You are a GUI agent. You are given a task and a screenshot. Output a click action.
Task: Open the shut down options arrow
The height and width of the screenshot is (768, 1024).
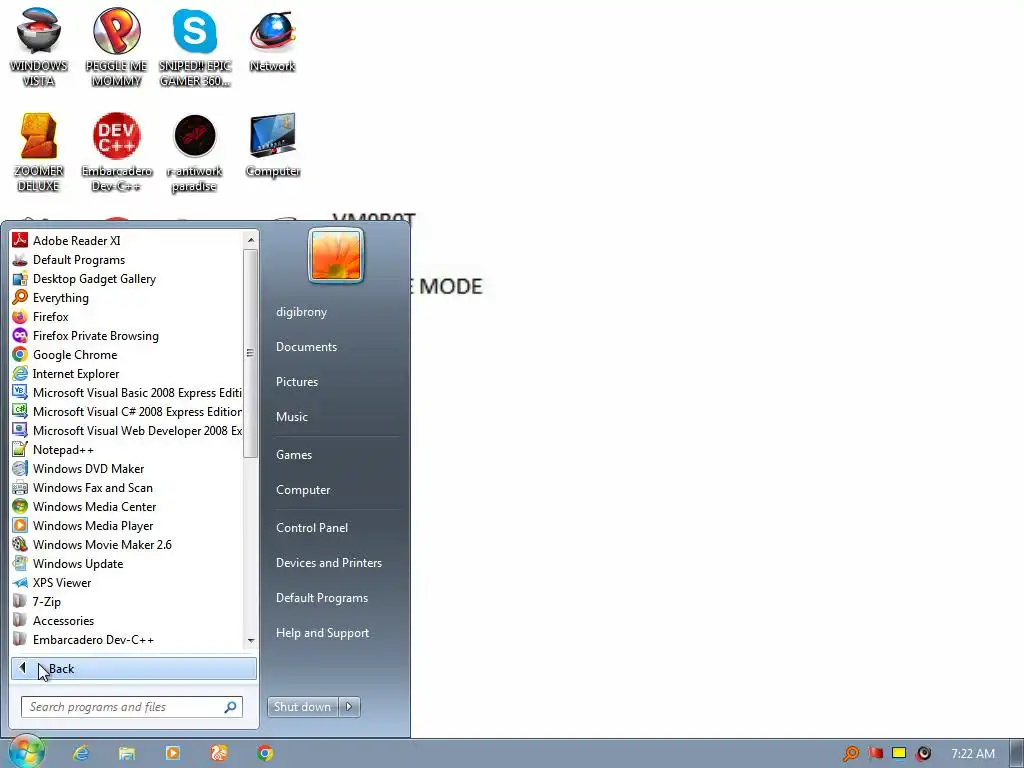[x=349, y=707]
